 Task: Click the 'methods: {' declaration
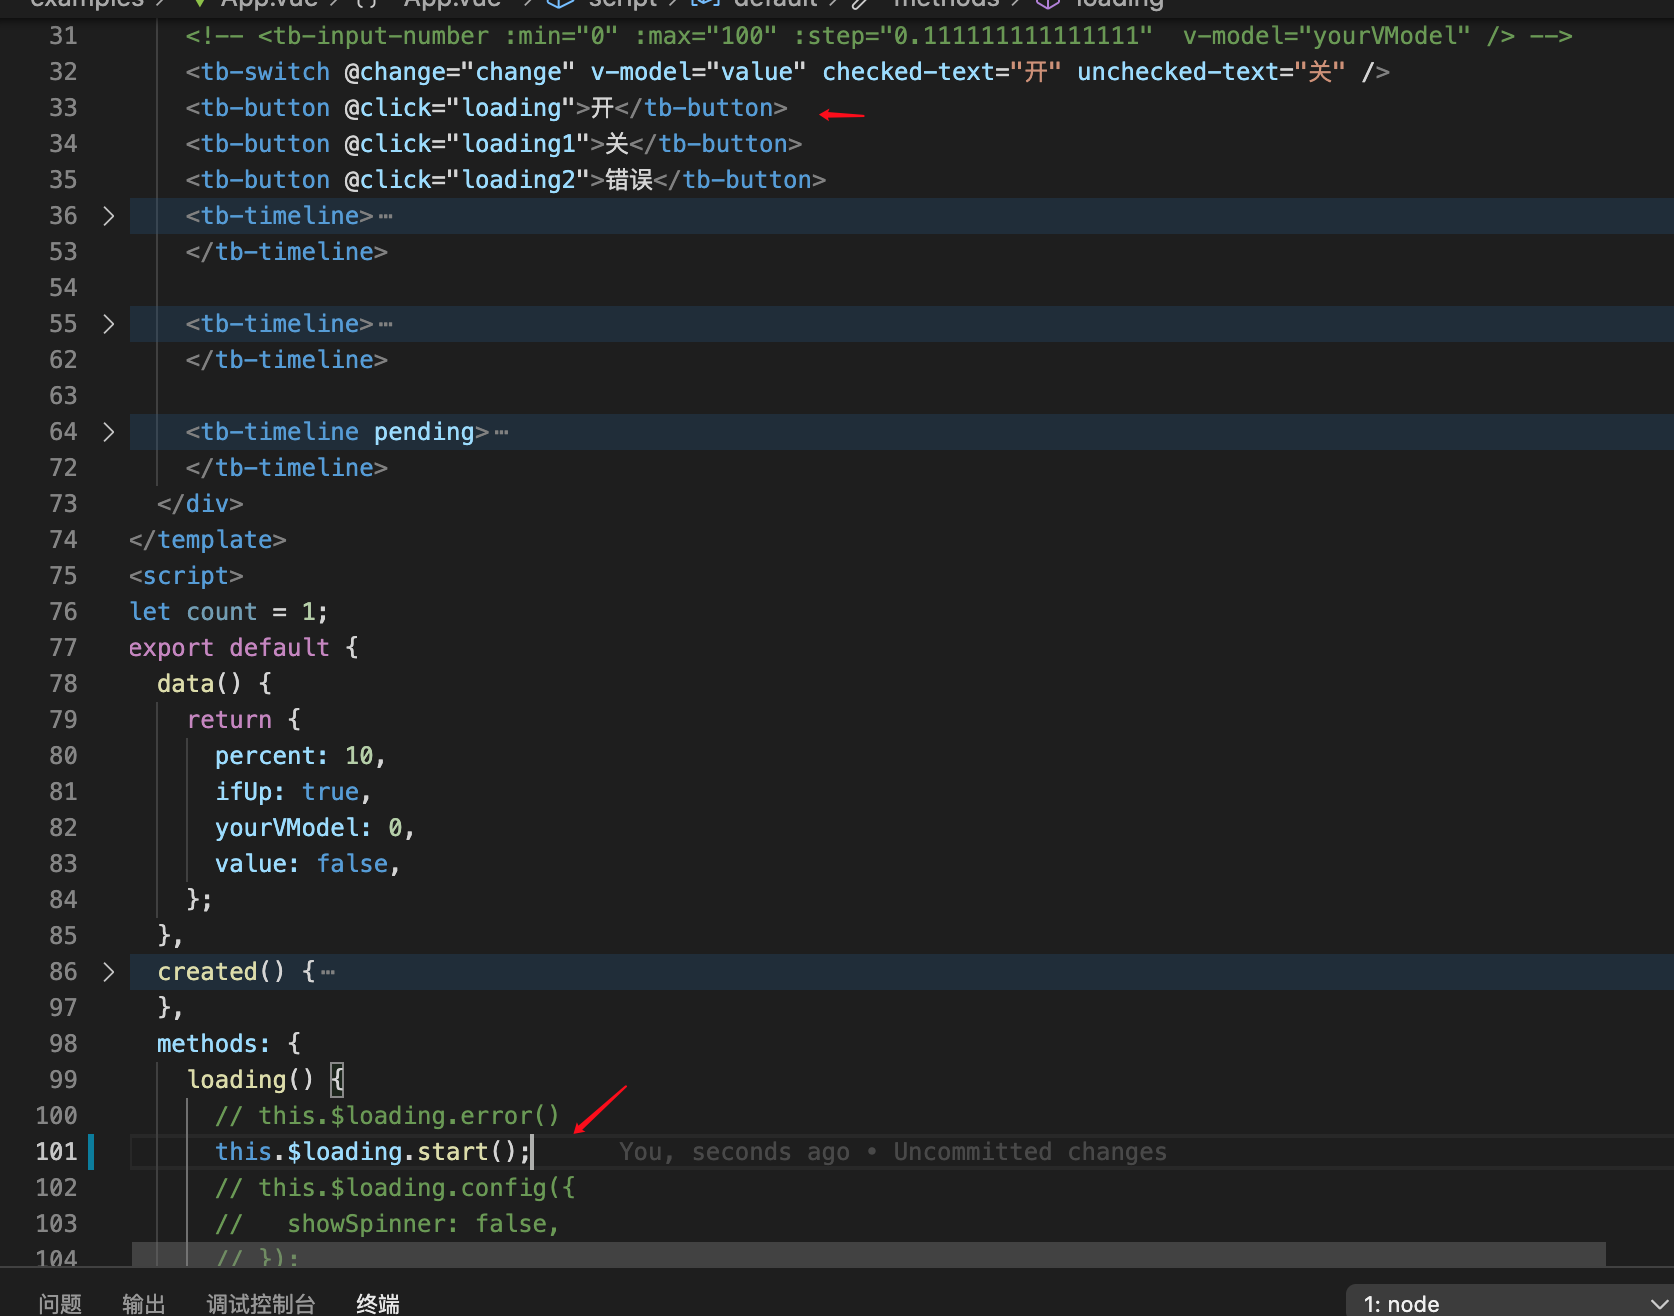point(229,1044)
